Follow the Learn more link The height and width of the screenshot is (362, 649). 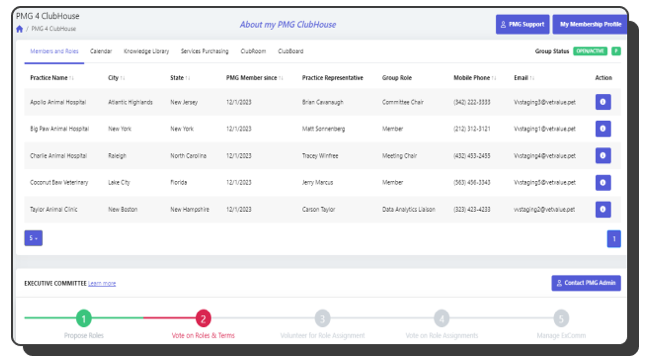[x=102, y=283]
